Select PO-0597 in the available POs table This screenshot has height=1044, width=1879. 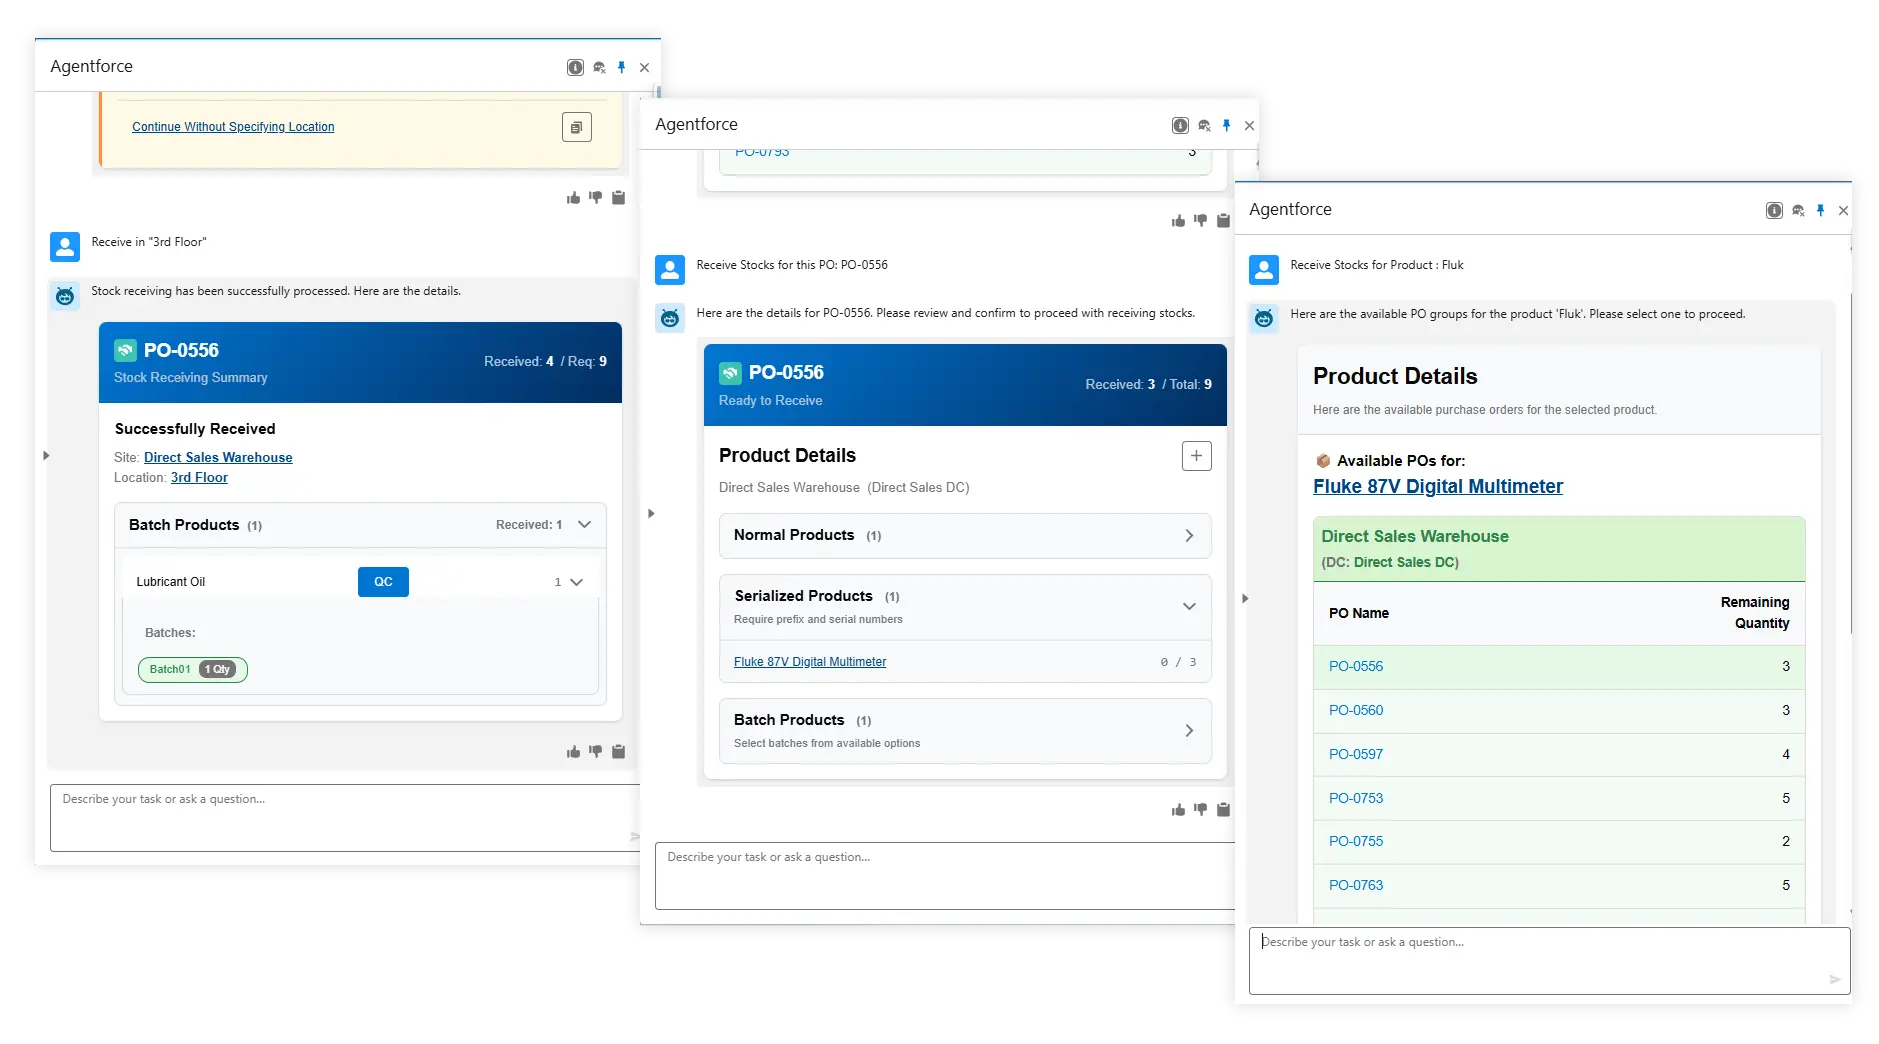pyautogui.click(x=1355, y=754)
